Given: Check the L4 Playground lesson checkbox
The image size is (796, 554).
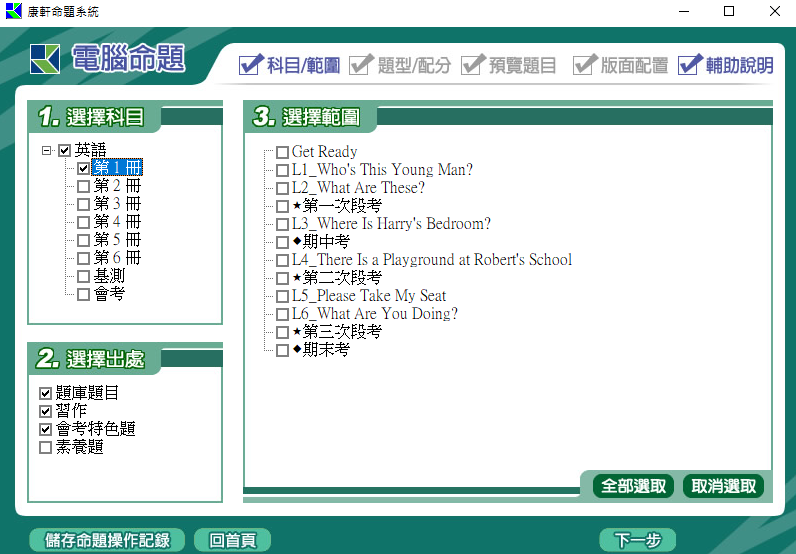Looking at the screenshot, I should [x=282, y=260].
